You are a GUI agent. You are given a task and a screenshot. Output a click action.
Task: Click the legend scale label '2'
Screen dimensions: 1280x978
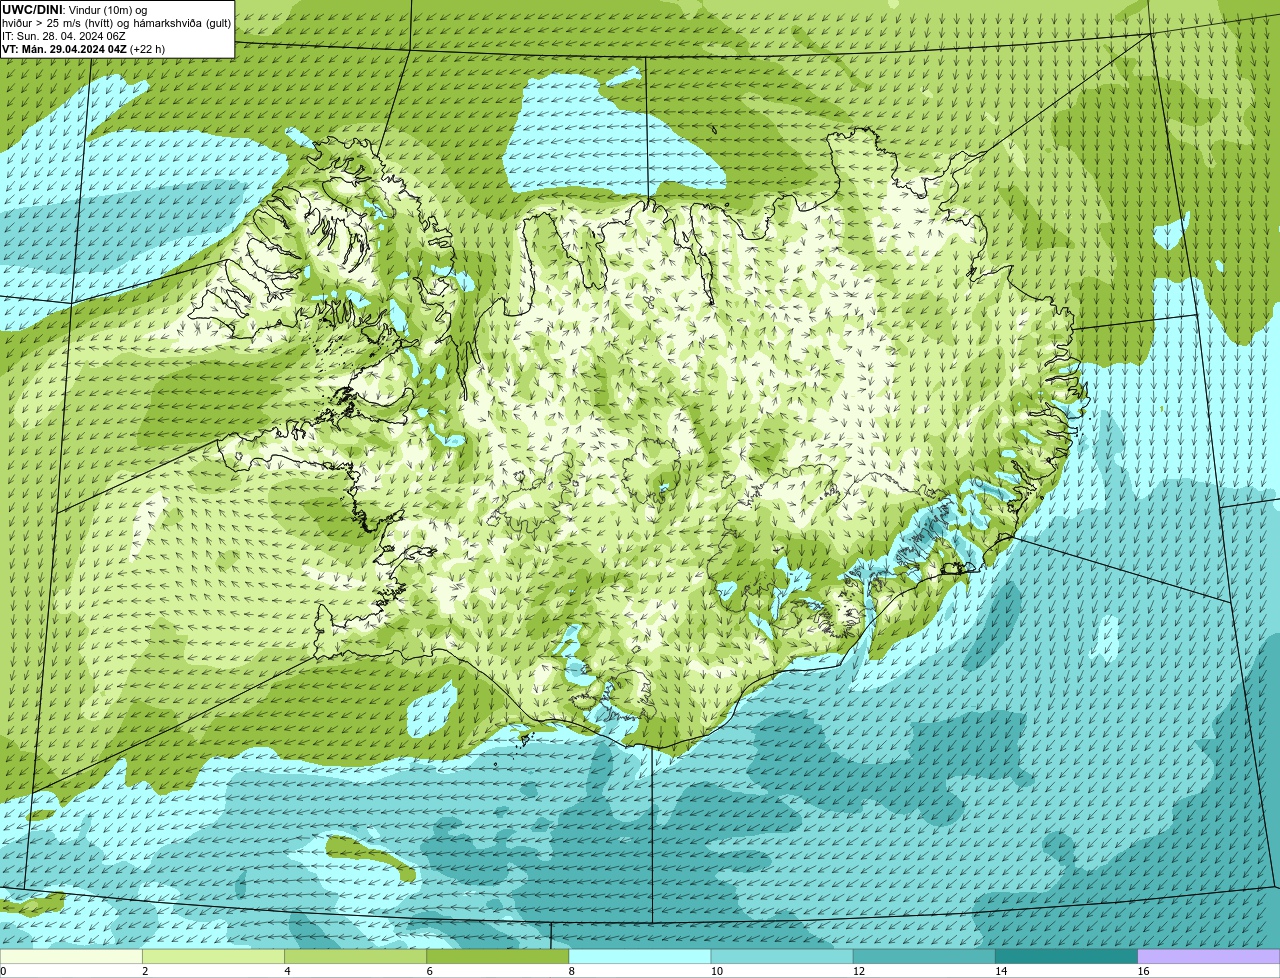tap(145, 971)
